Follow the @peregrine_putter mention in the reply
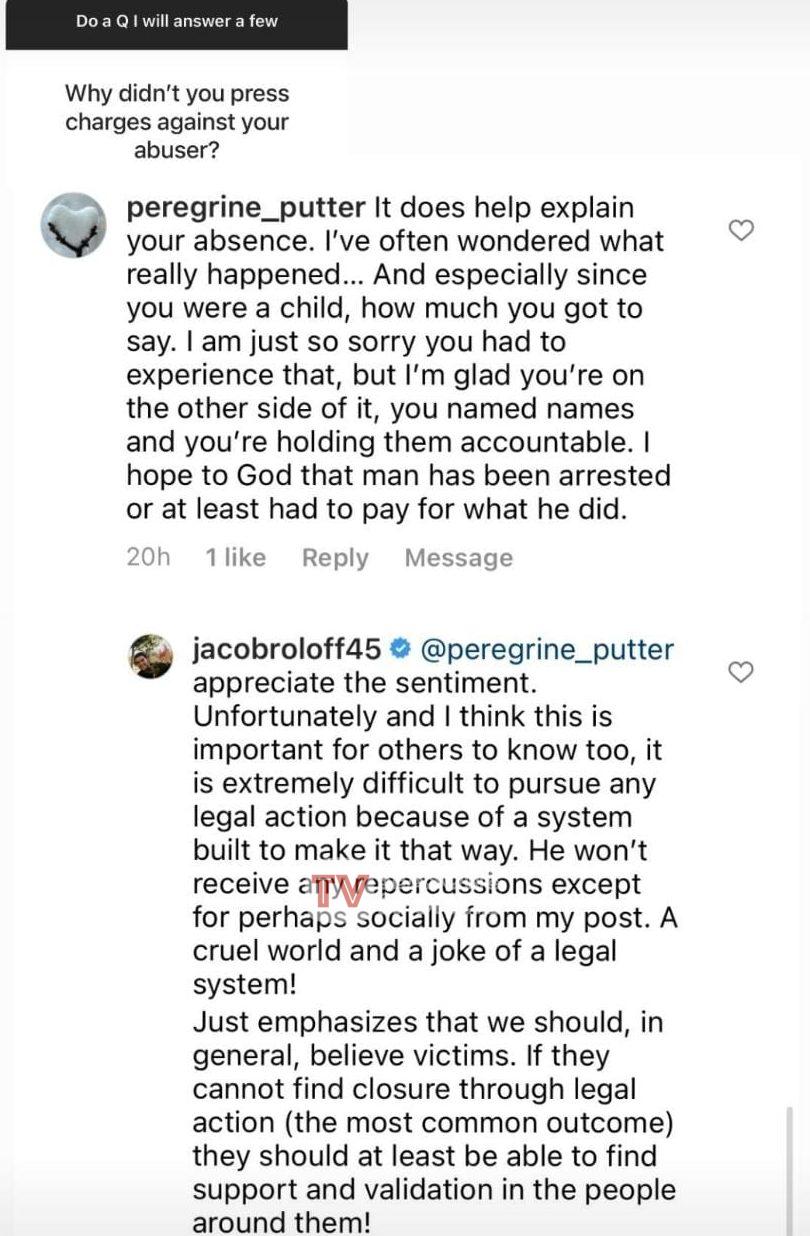 tap(547, 649)
